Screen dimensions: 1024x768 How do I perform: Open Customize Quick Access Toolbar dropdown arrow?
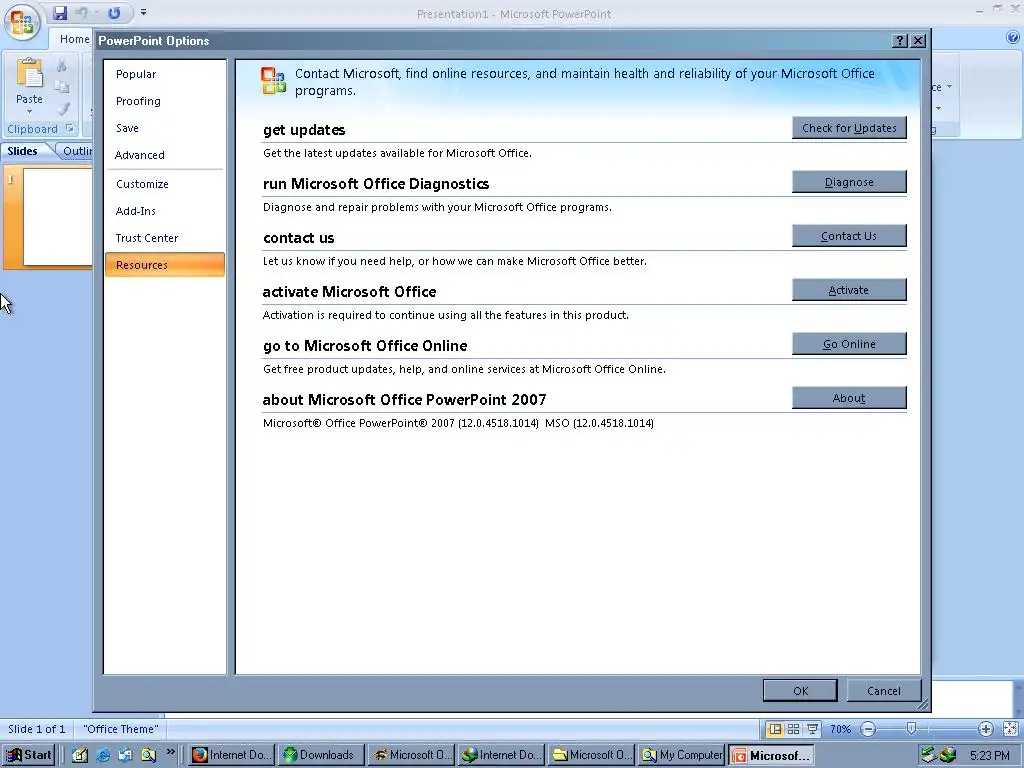(144, 12)
